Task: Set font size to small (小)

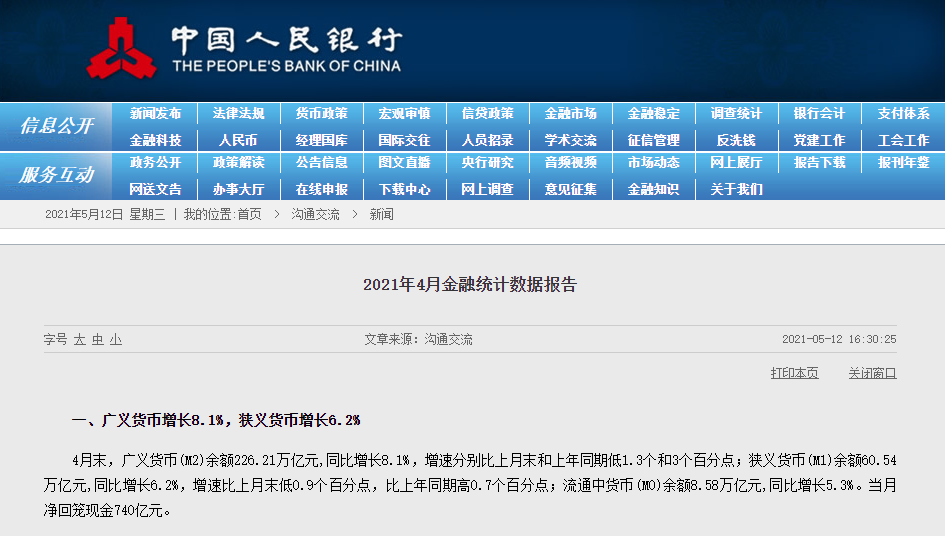Action: 116,339
